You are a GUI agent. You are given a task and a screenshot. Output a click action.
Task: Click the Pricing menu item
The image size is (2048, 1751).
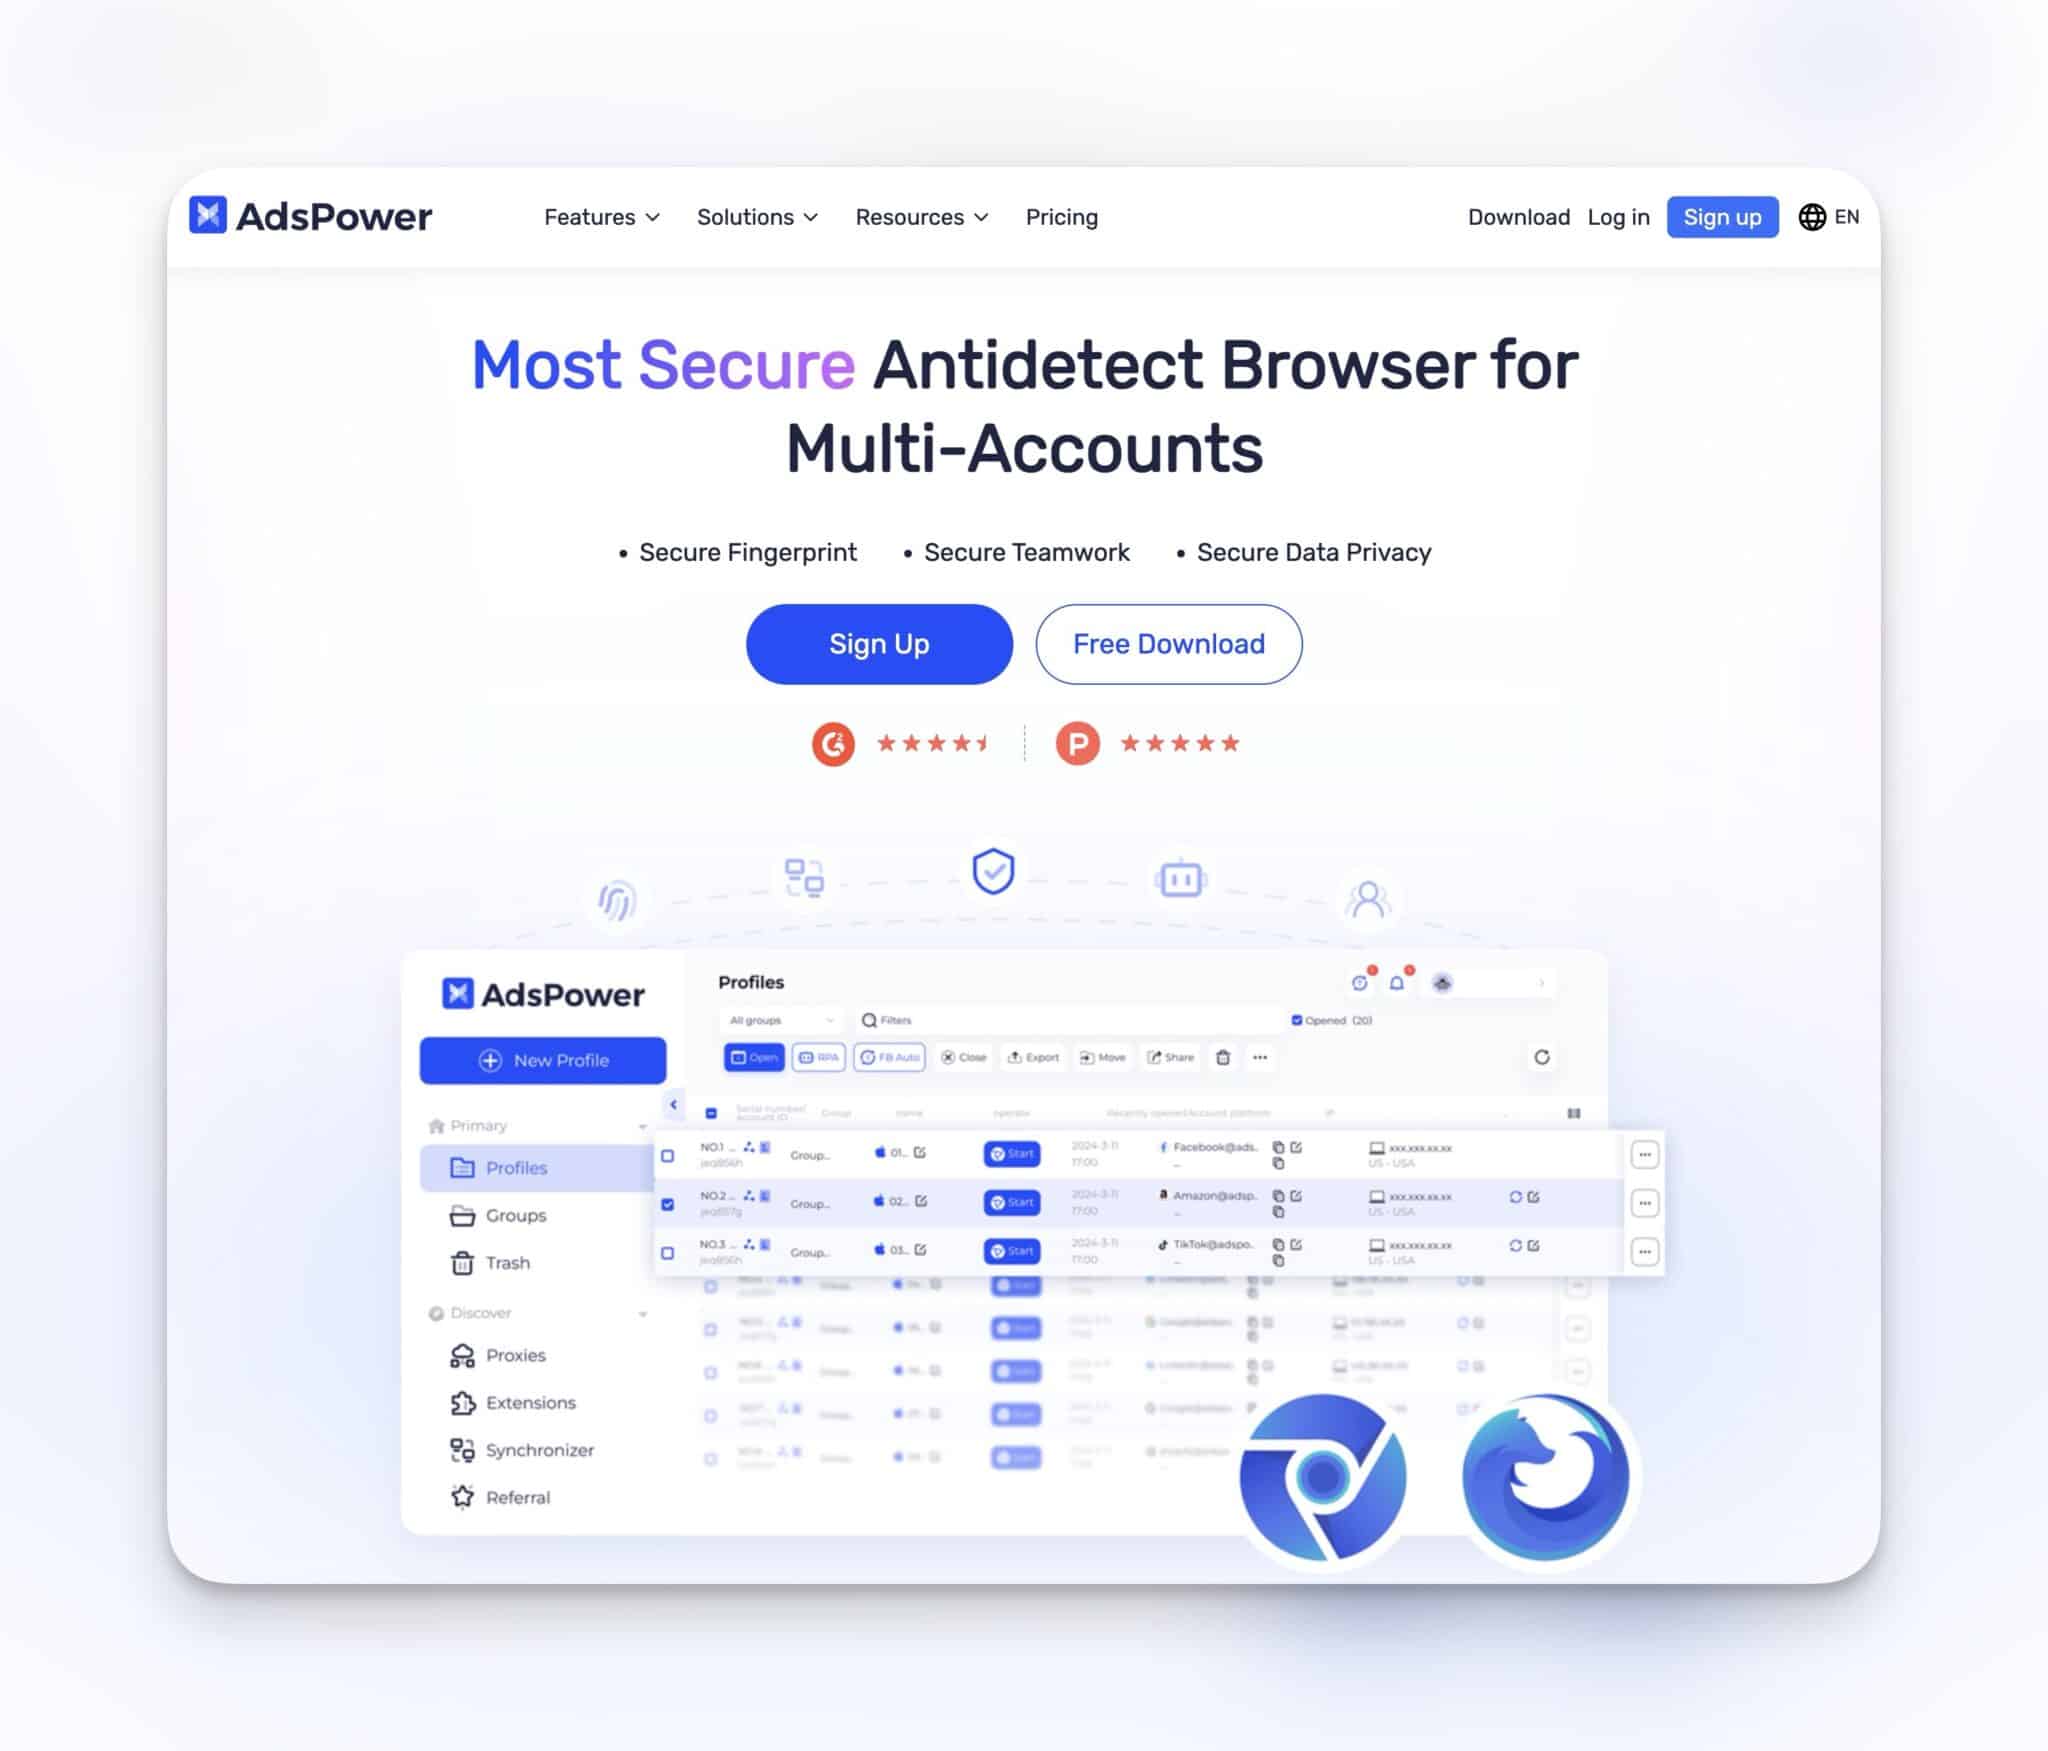1061,217
